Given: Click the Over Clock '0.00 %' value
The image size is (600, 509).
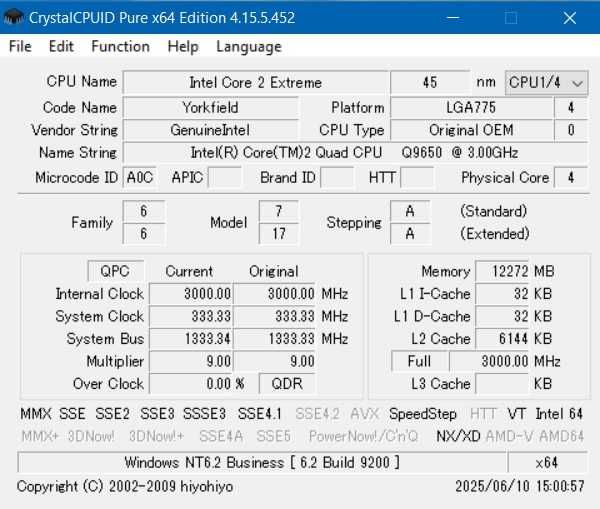Looking at the screenshot, I should coord(191,383).
